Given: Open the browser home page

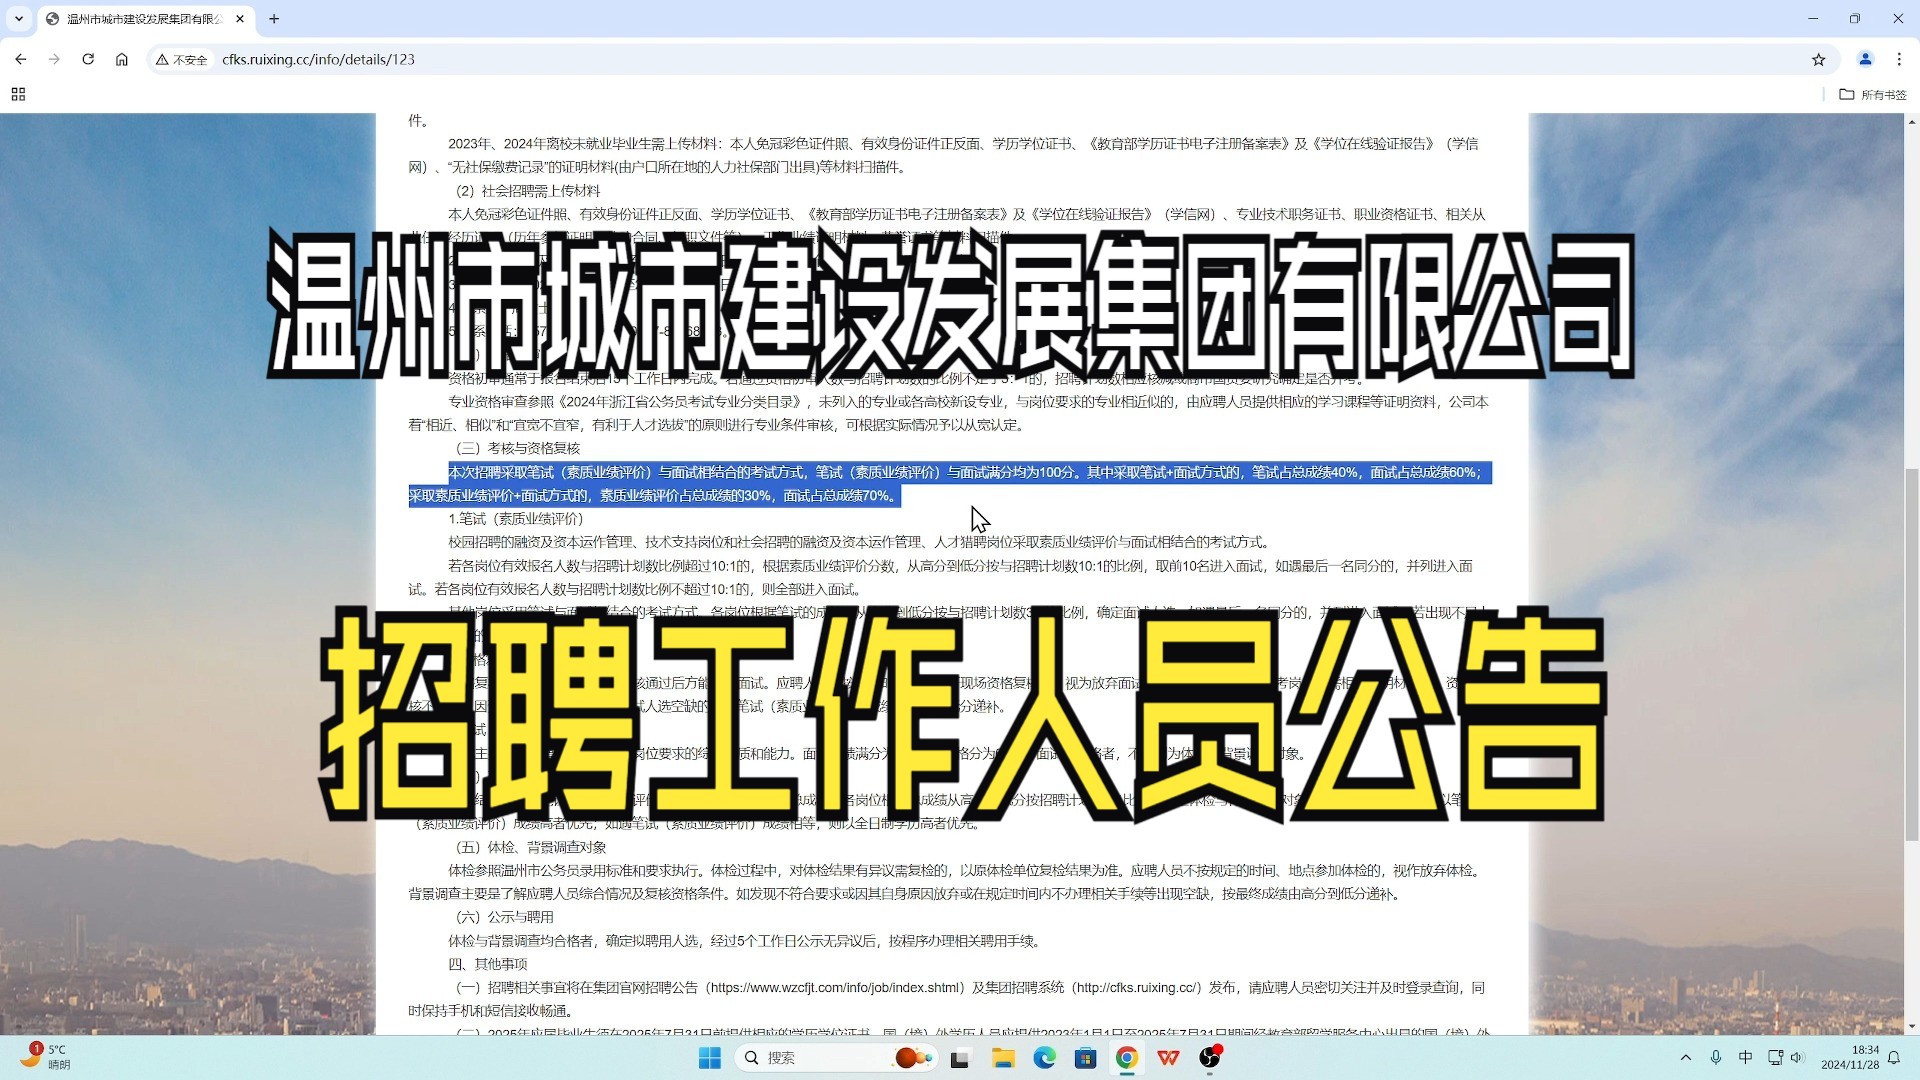Looking at the screenshot, I should 122,59.
